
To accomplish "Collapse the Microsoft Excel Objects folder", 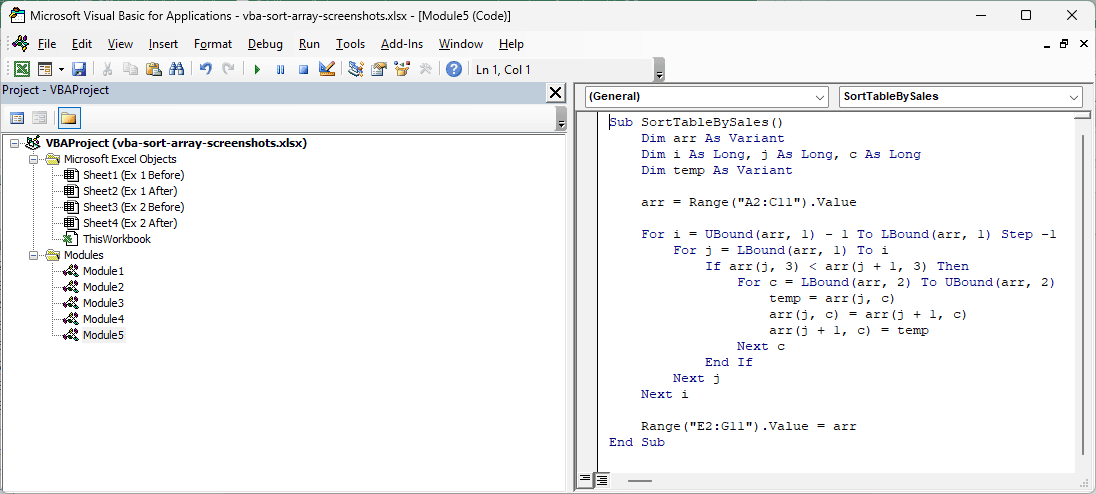I will tap(34, 159).
